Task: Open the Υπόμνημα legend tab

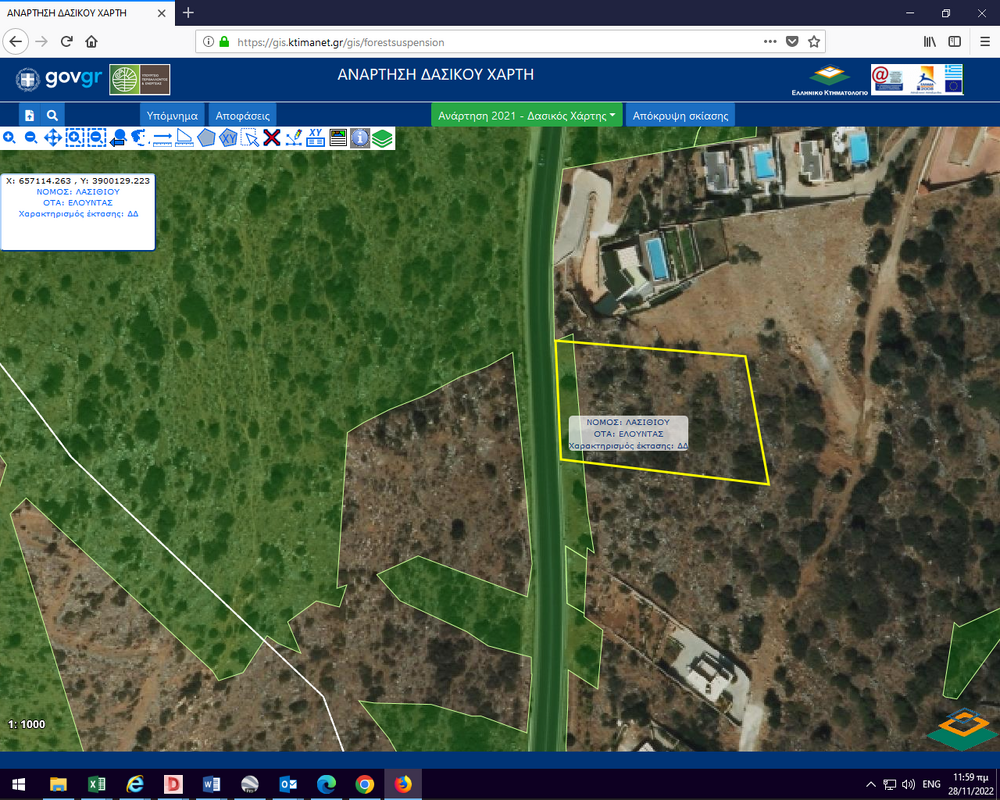Action: click(173, 115)
